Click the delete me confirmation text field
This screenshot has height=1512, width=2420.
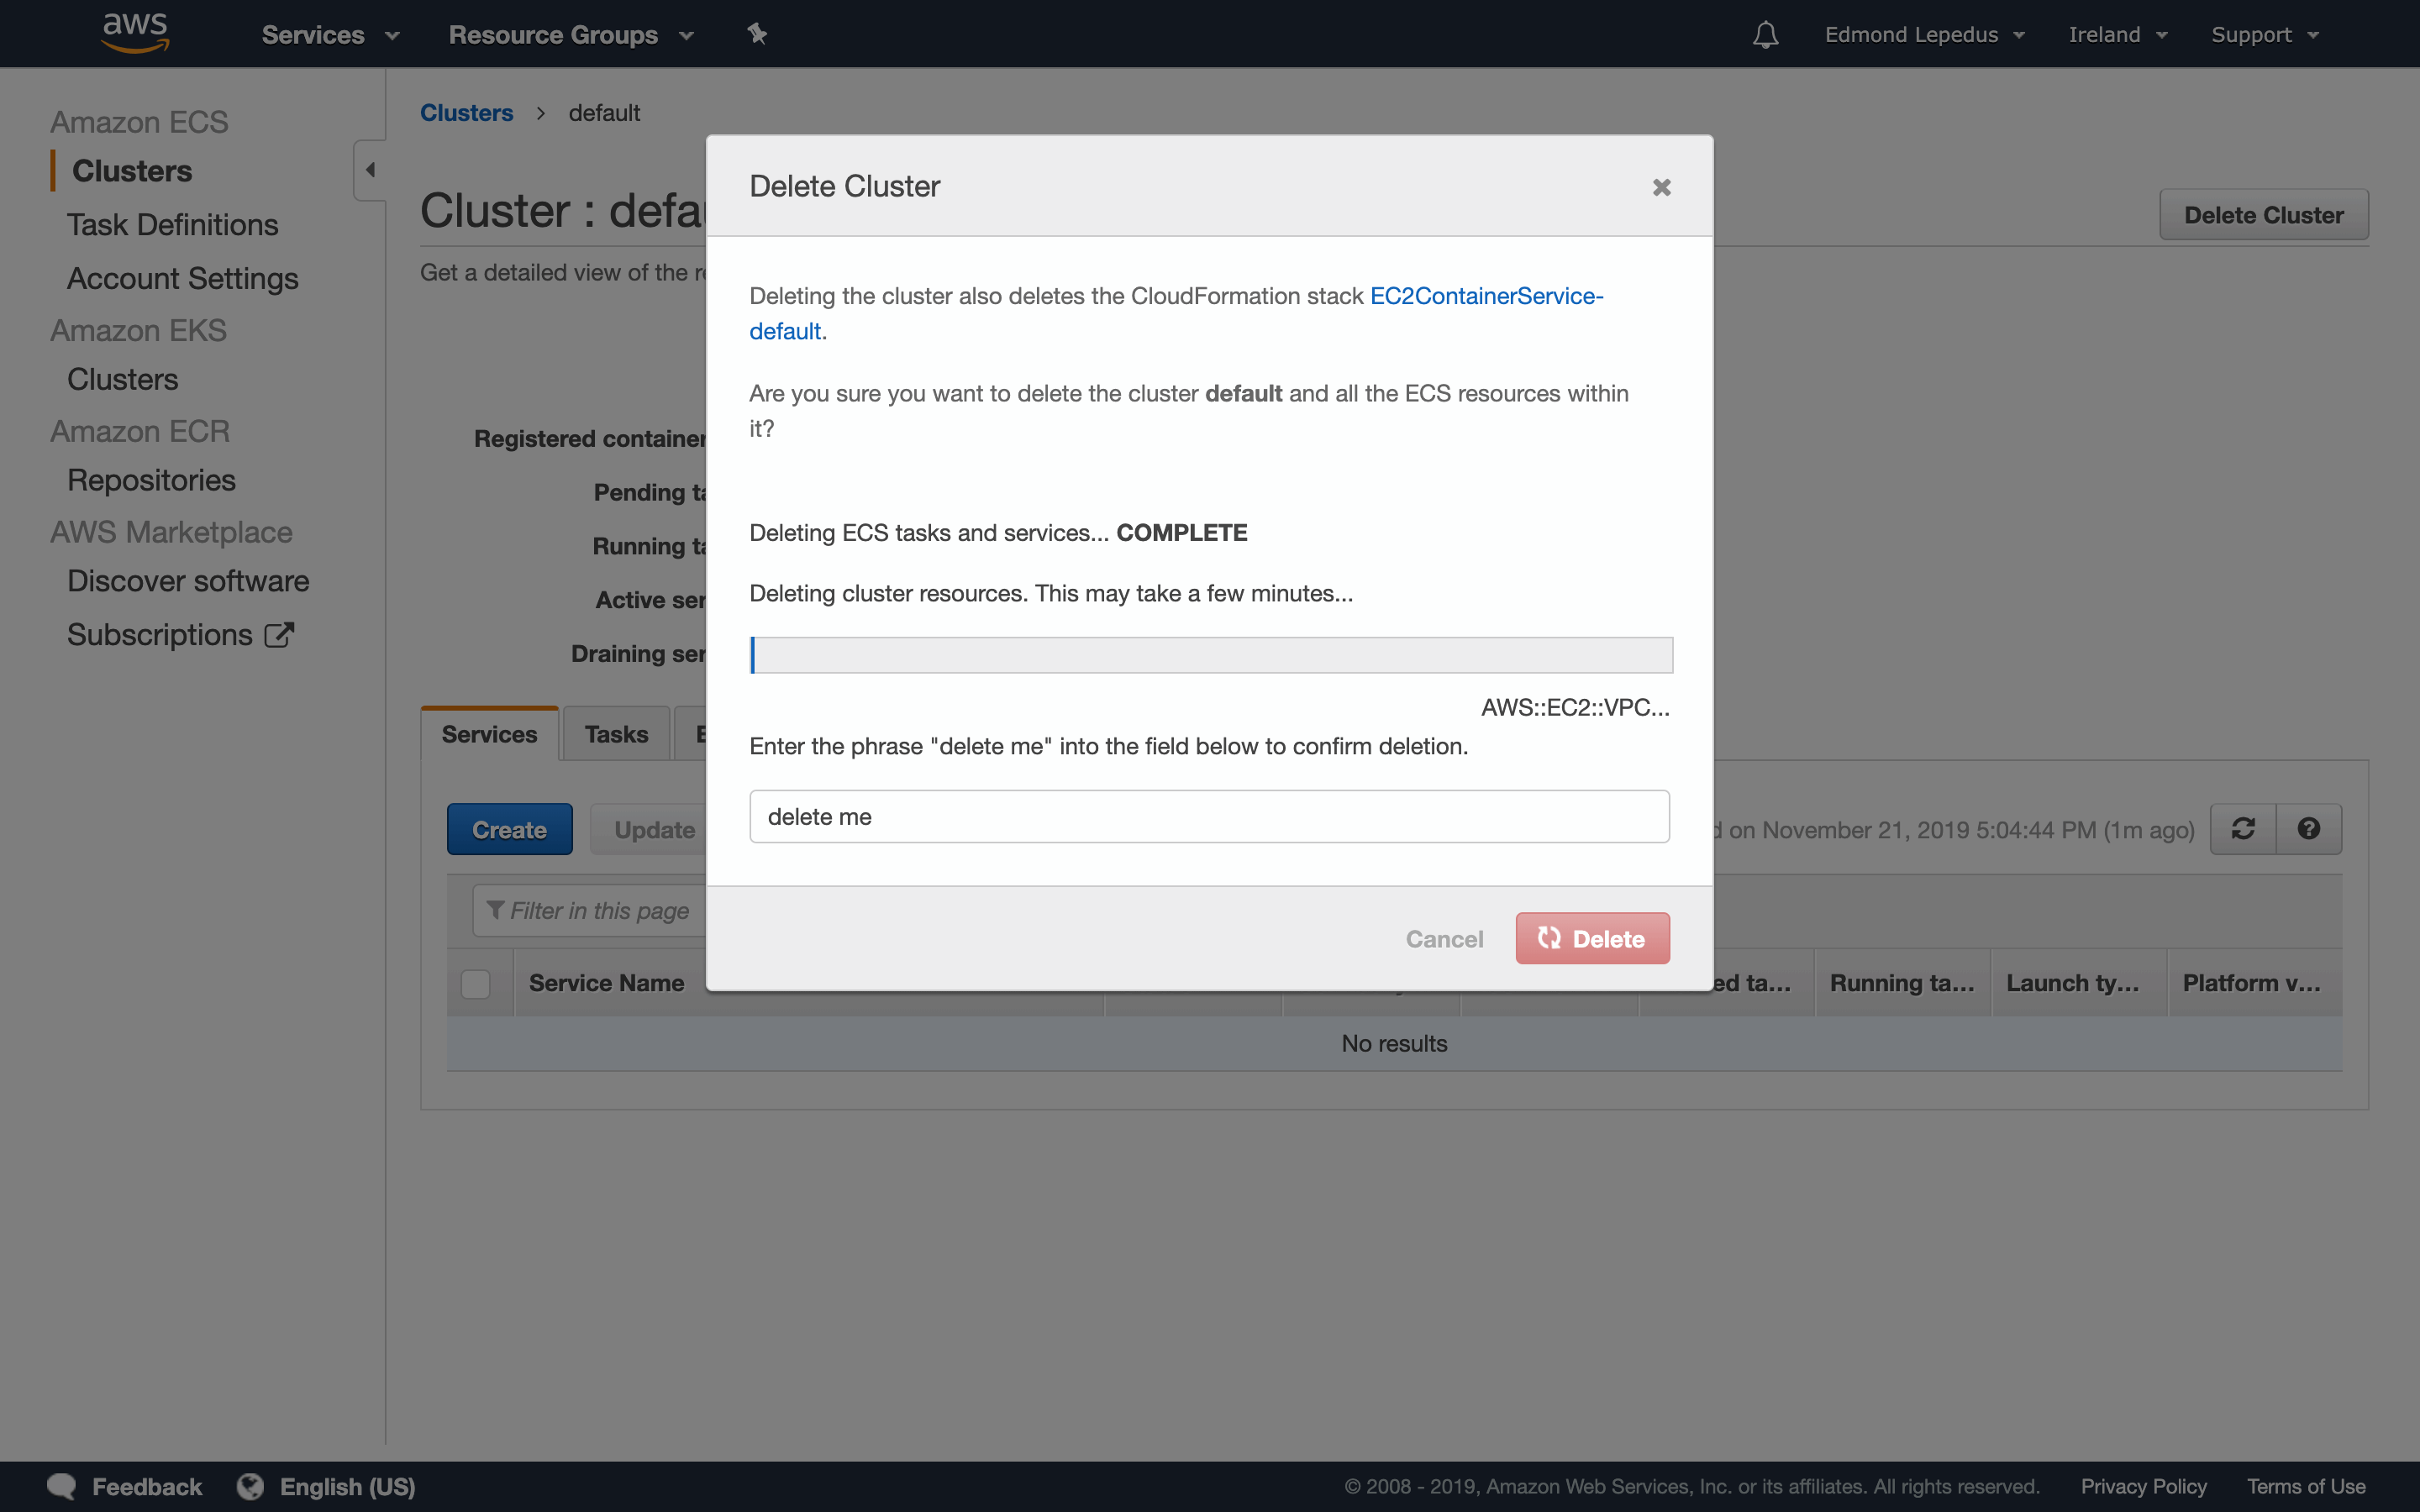point(1209,816)
